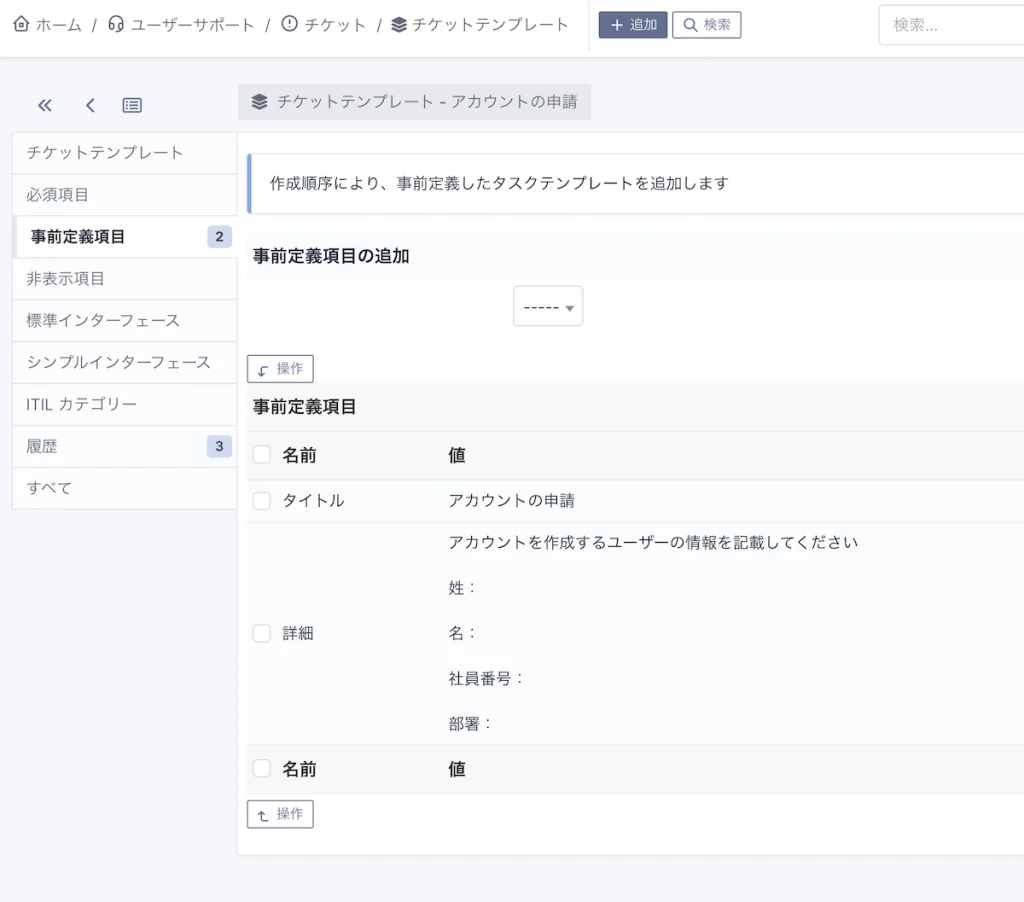This screenshot has width=1024, height=902.
Task: Click the 社員番号： line in details
Action: point(486,679)
